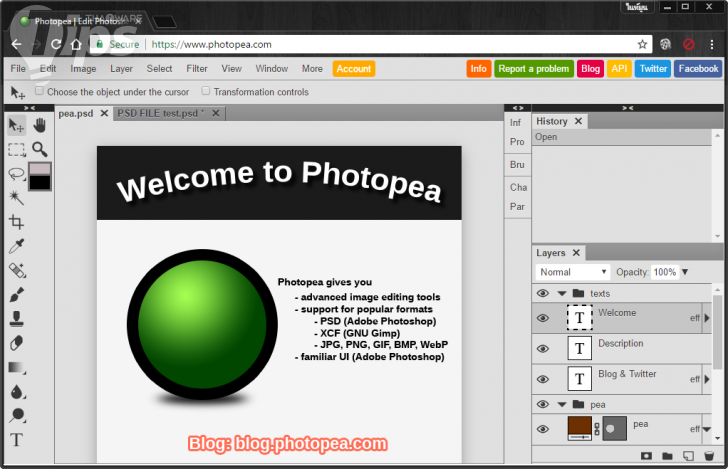Go to the browser home page

coord(76,45)
